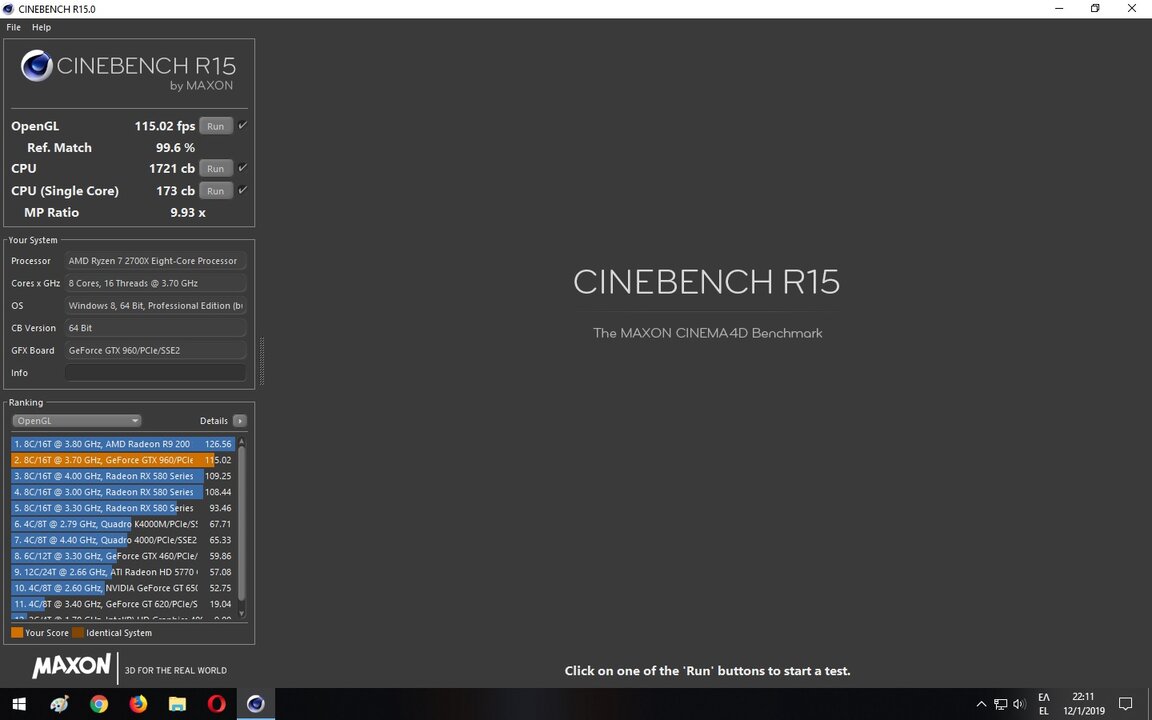Switch the keyboard input language indicator
Screen dimensions: 1152x720
[x=1044, y=704]
